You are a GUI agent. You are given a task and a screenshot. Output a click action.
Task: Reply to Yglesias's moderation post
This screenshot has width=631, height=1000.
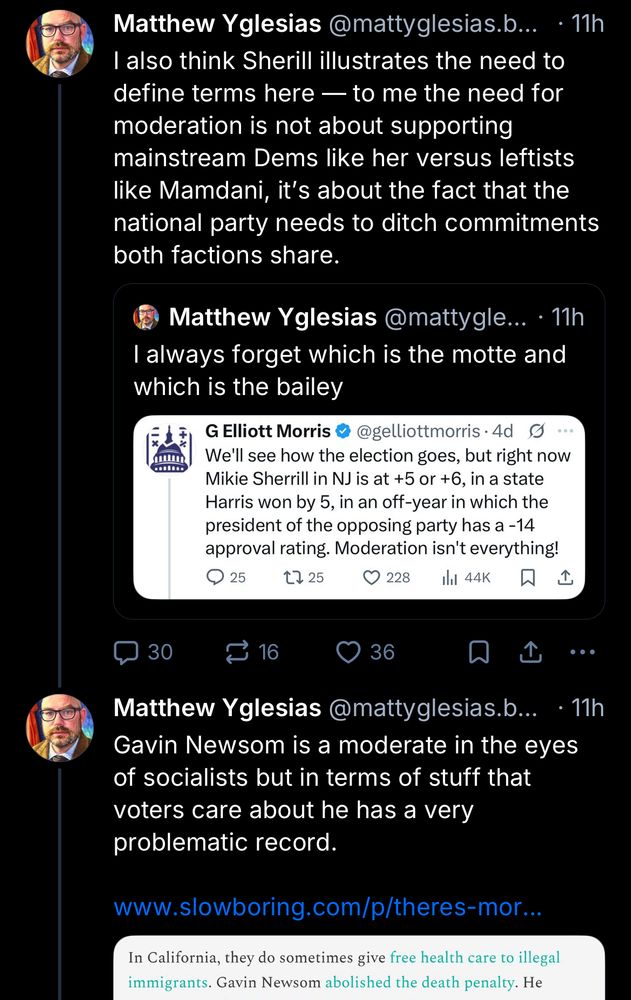pyautogui.click(x=127, y=652)
